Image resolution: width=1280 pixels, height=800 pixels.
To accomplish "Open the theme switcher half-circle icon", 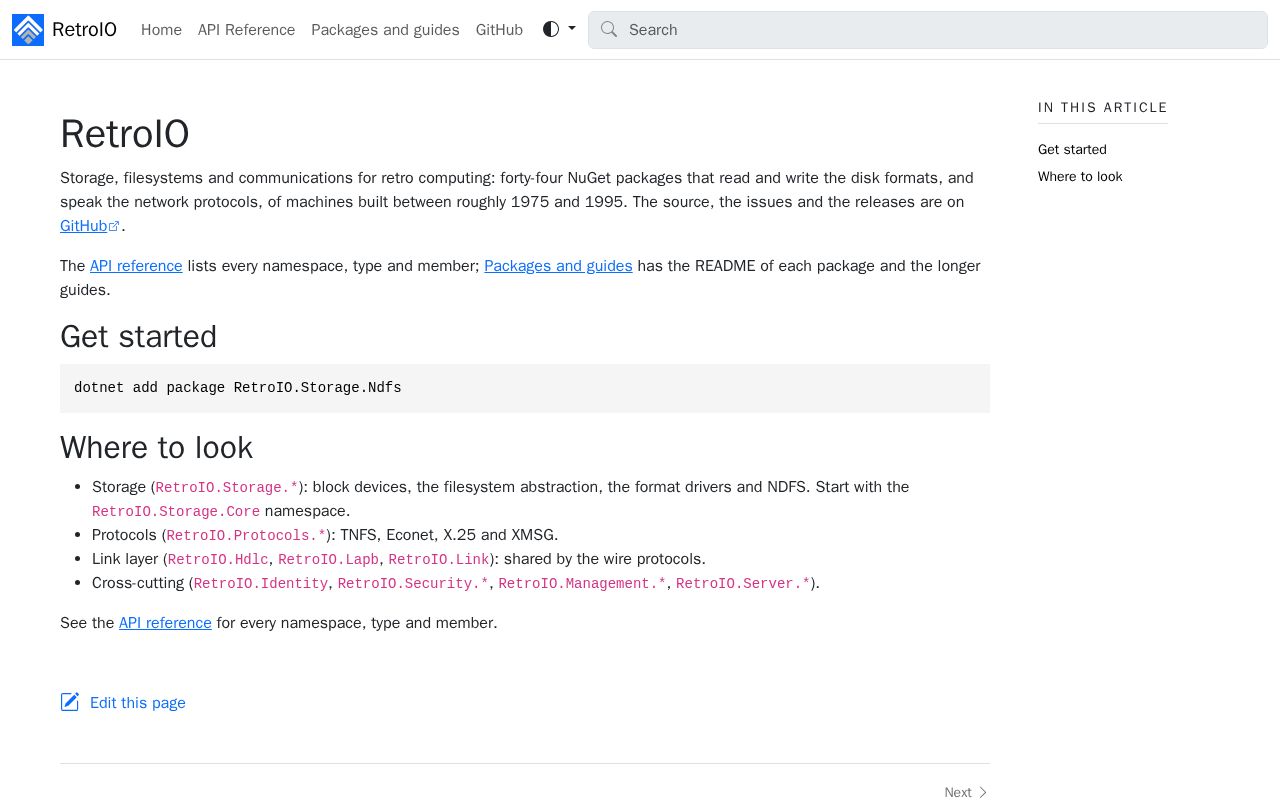I will [551, 29].
